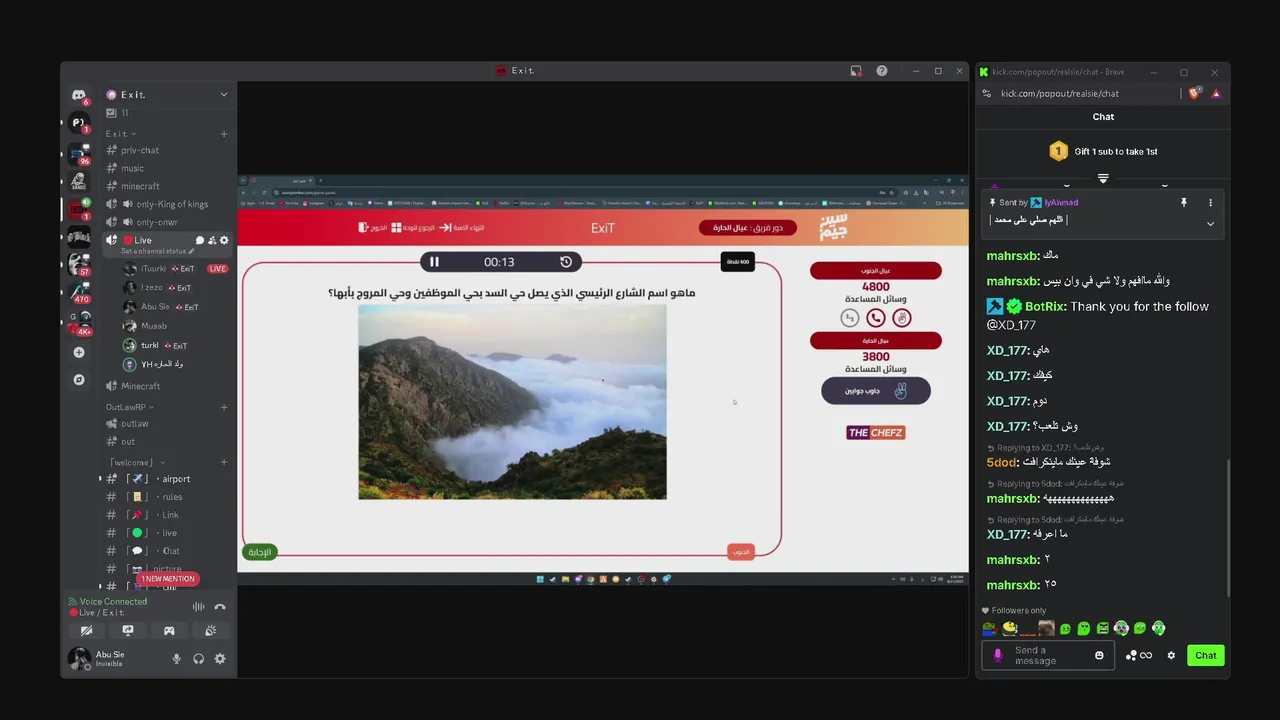Screen dimensions: 1280x720
Task: Disconnect from voice with hang-up icon
Action: tap(220, 607)
